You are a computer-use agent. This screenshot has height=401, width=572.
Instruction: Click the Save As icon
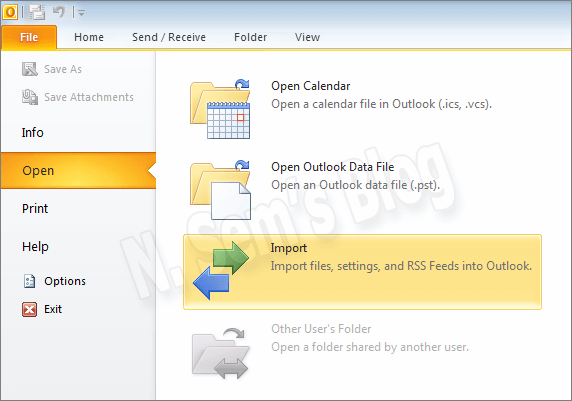coord(30,69)
